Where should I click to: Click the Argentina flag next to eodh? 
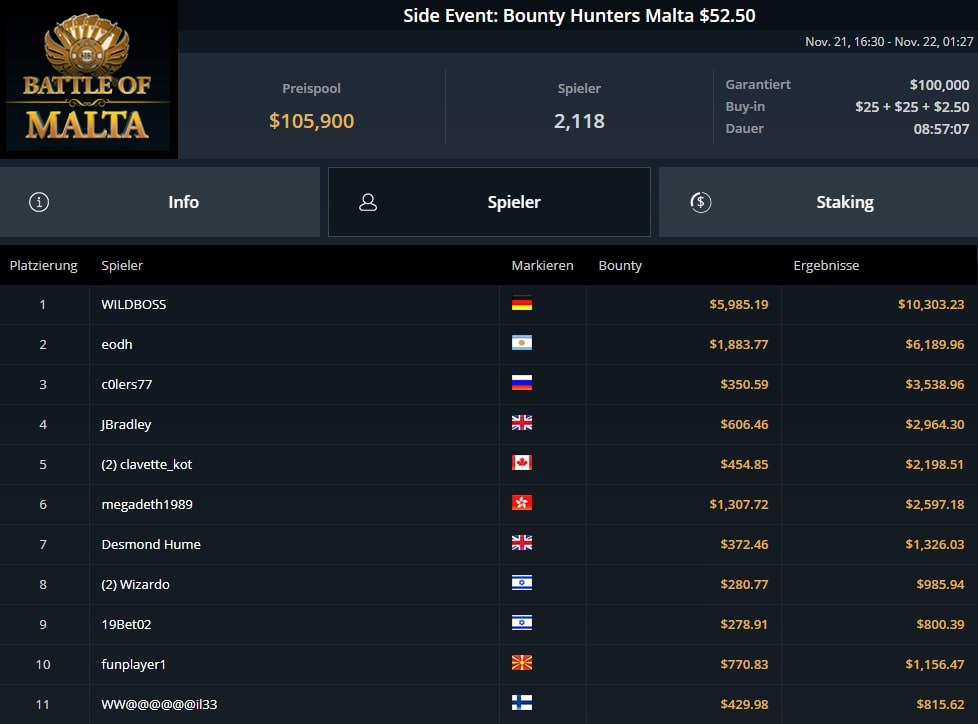[x=521, y=344]
